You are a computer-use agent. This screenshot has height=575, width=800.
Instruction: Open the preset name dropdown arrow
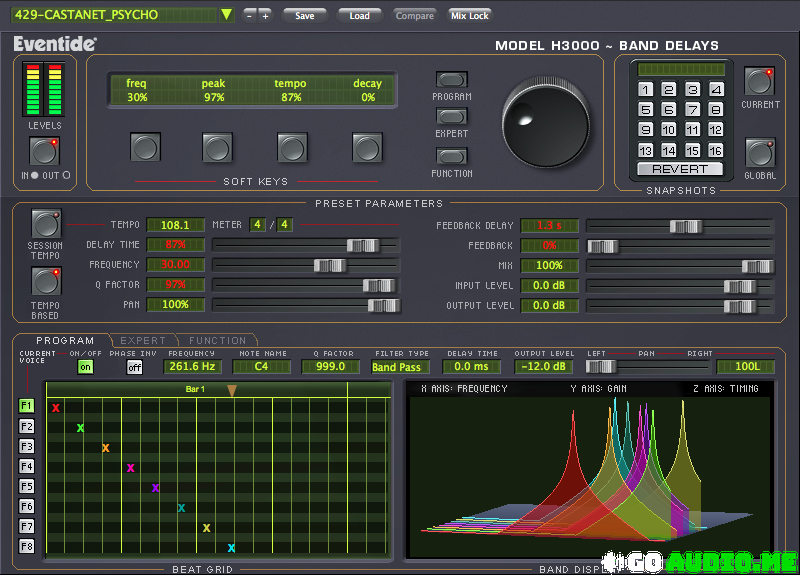[x=226, y=15]
